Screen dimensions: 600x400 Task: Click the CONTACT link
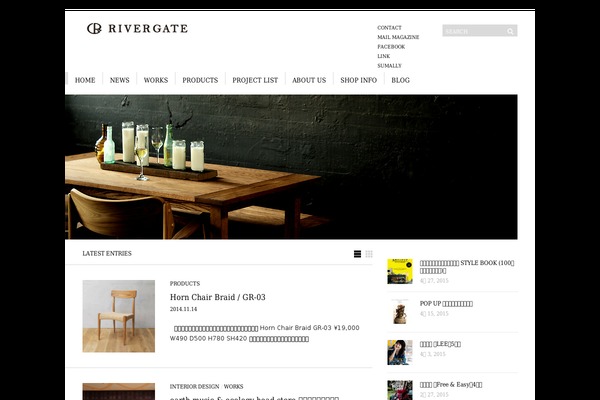click(389, 28)
